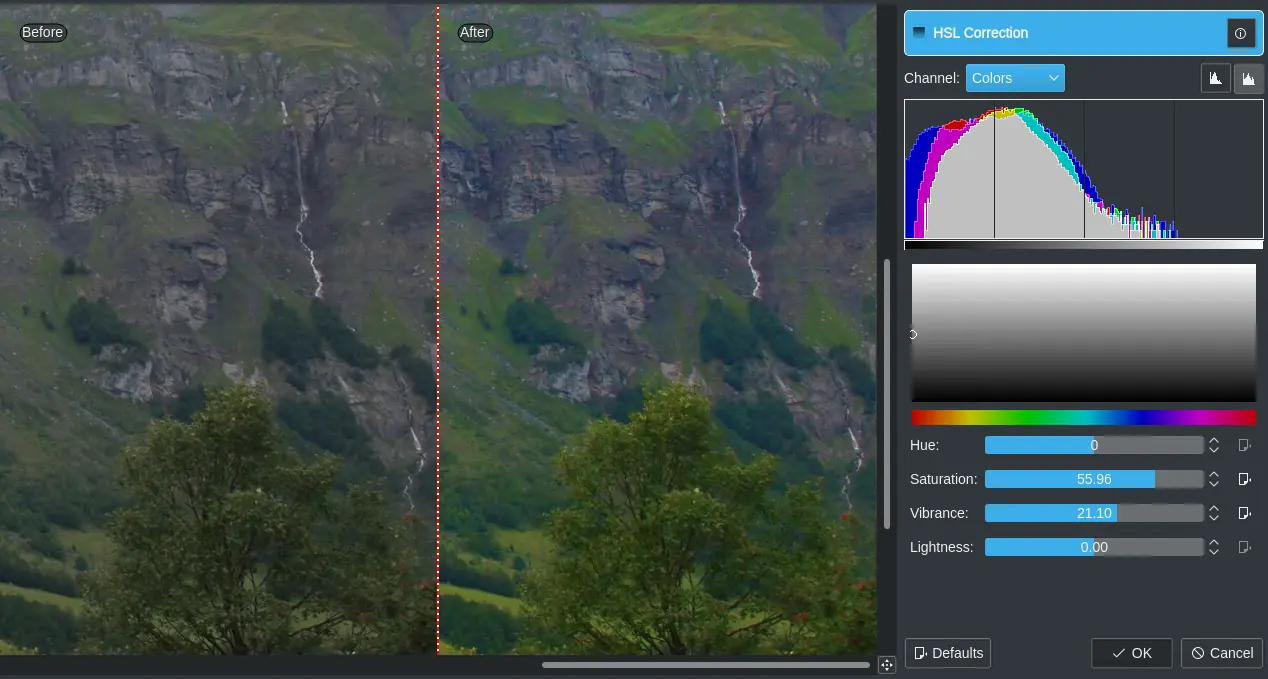Click inside the color histogram graph
The width and height of the screenshot is (1268, 679).
(1083, 170)
